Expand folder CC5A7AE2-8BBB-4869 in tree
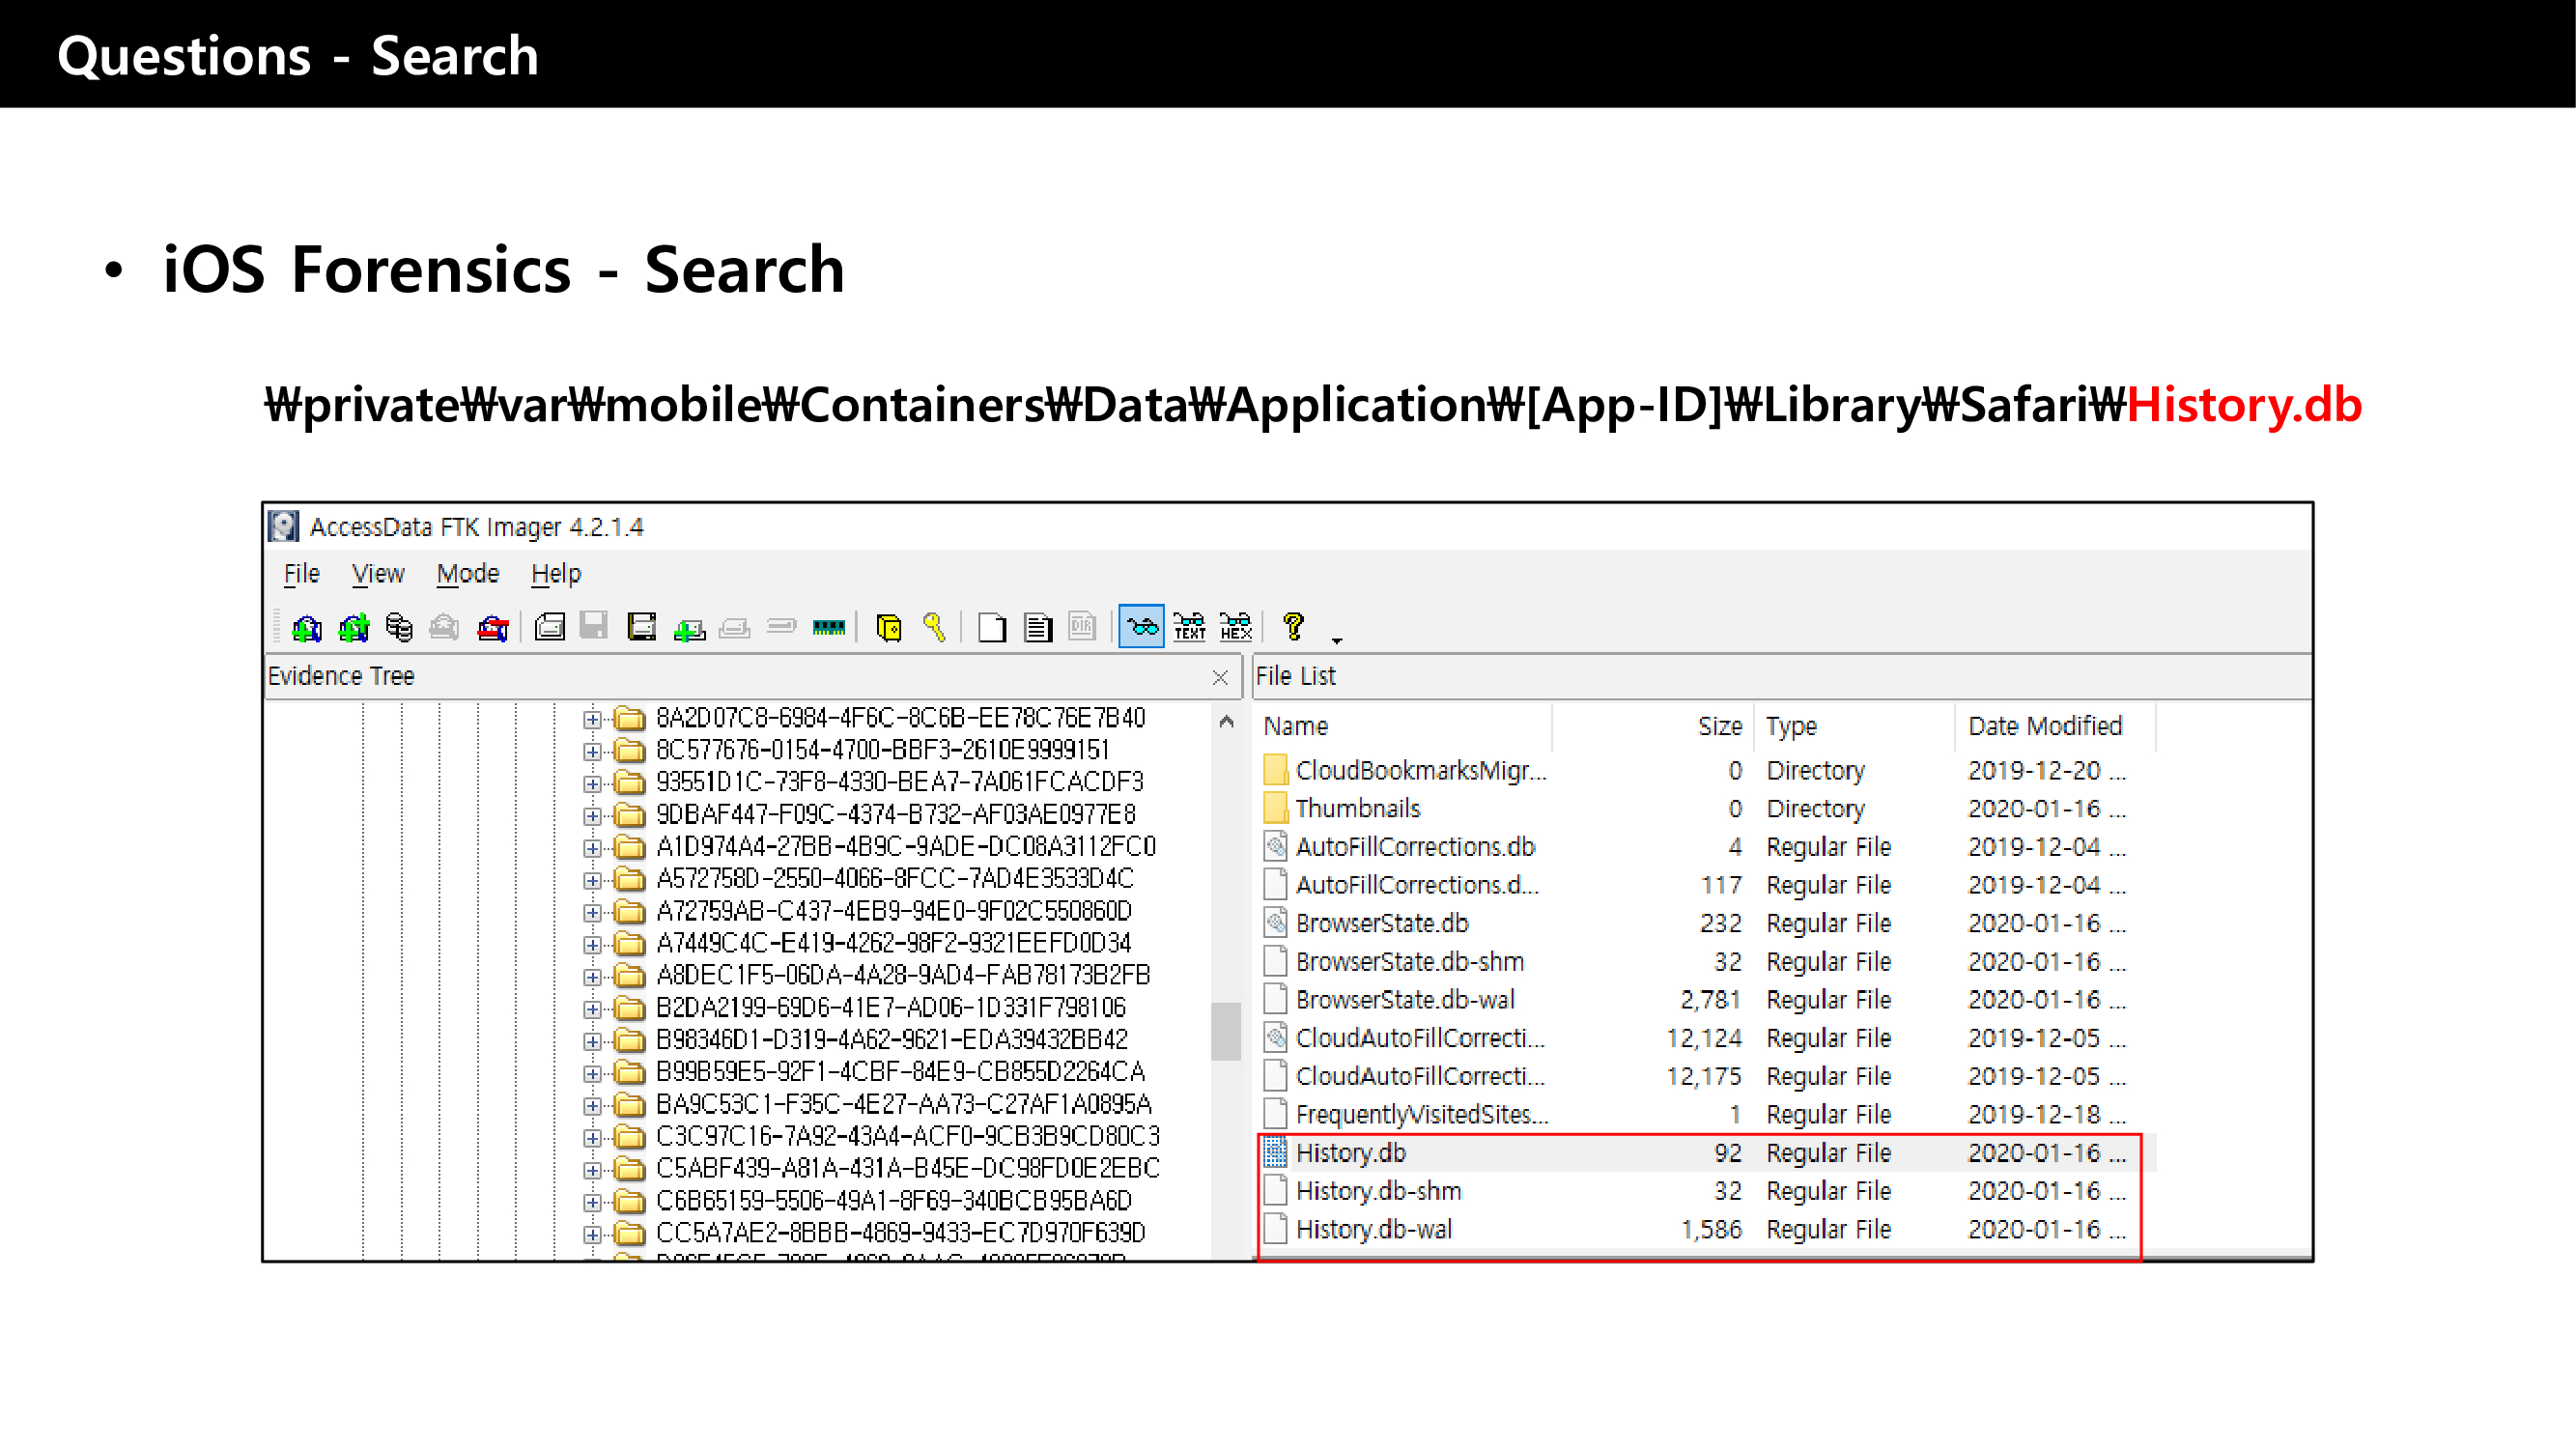Image resolution: width=2576 pixels, height=1449 pixels. point(592,1234)
